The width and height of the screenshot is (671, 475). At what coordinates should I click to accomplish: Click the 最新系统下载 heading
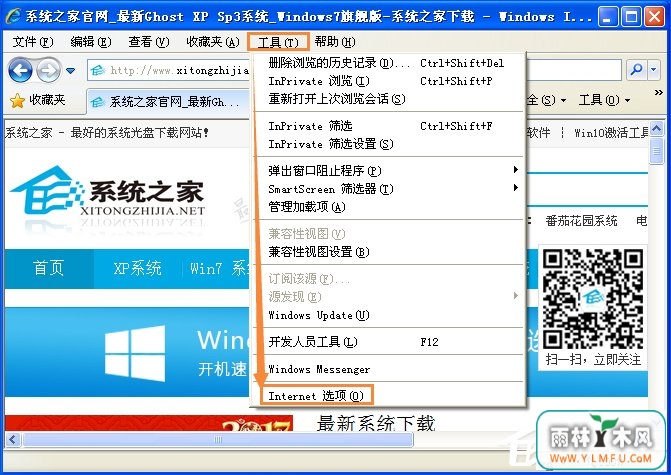[x=375, y=424]
